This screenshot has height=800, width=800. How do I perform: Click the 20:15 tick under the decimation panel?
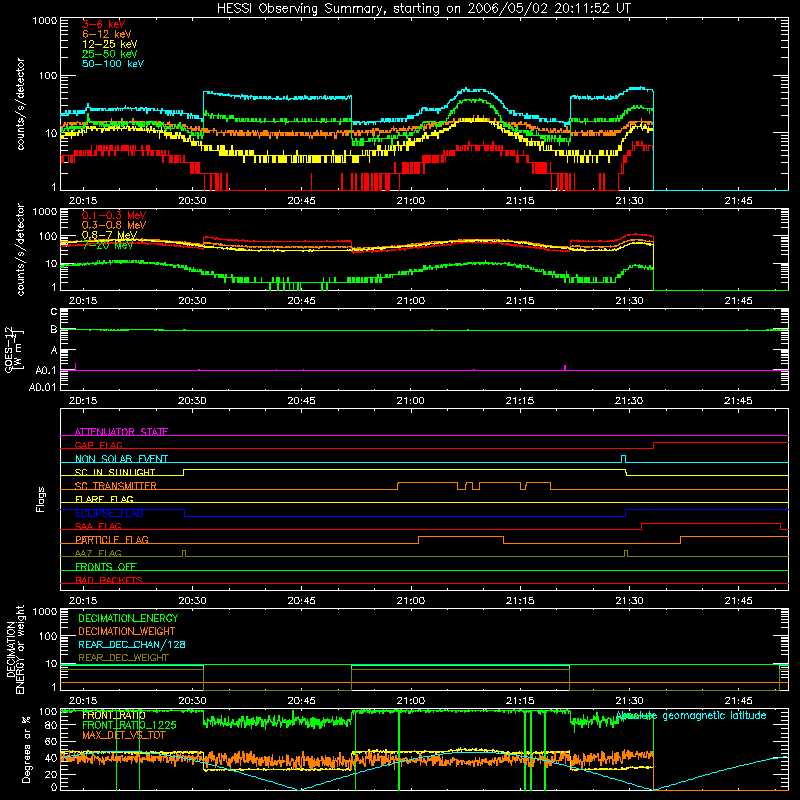pos(83,701)
